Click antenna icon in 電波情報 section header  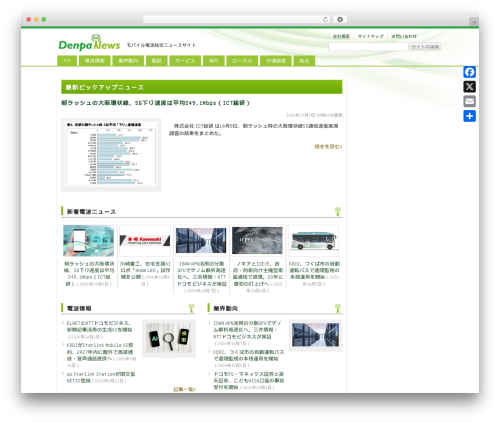click(191, 308)
